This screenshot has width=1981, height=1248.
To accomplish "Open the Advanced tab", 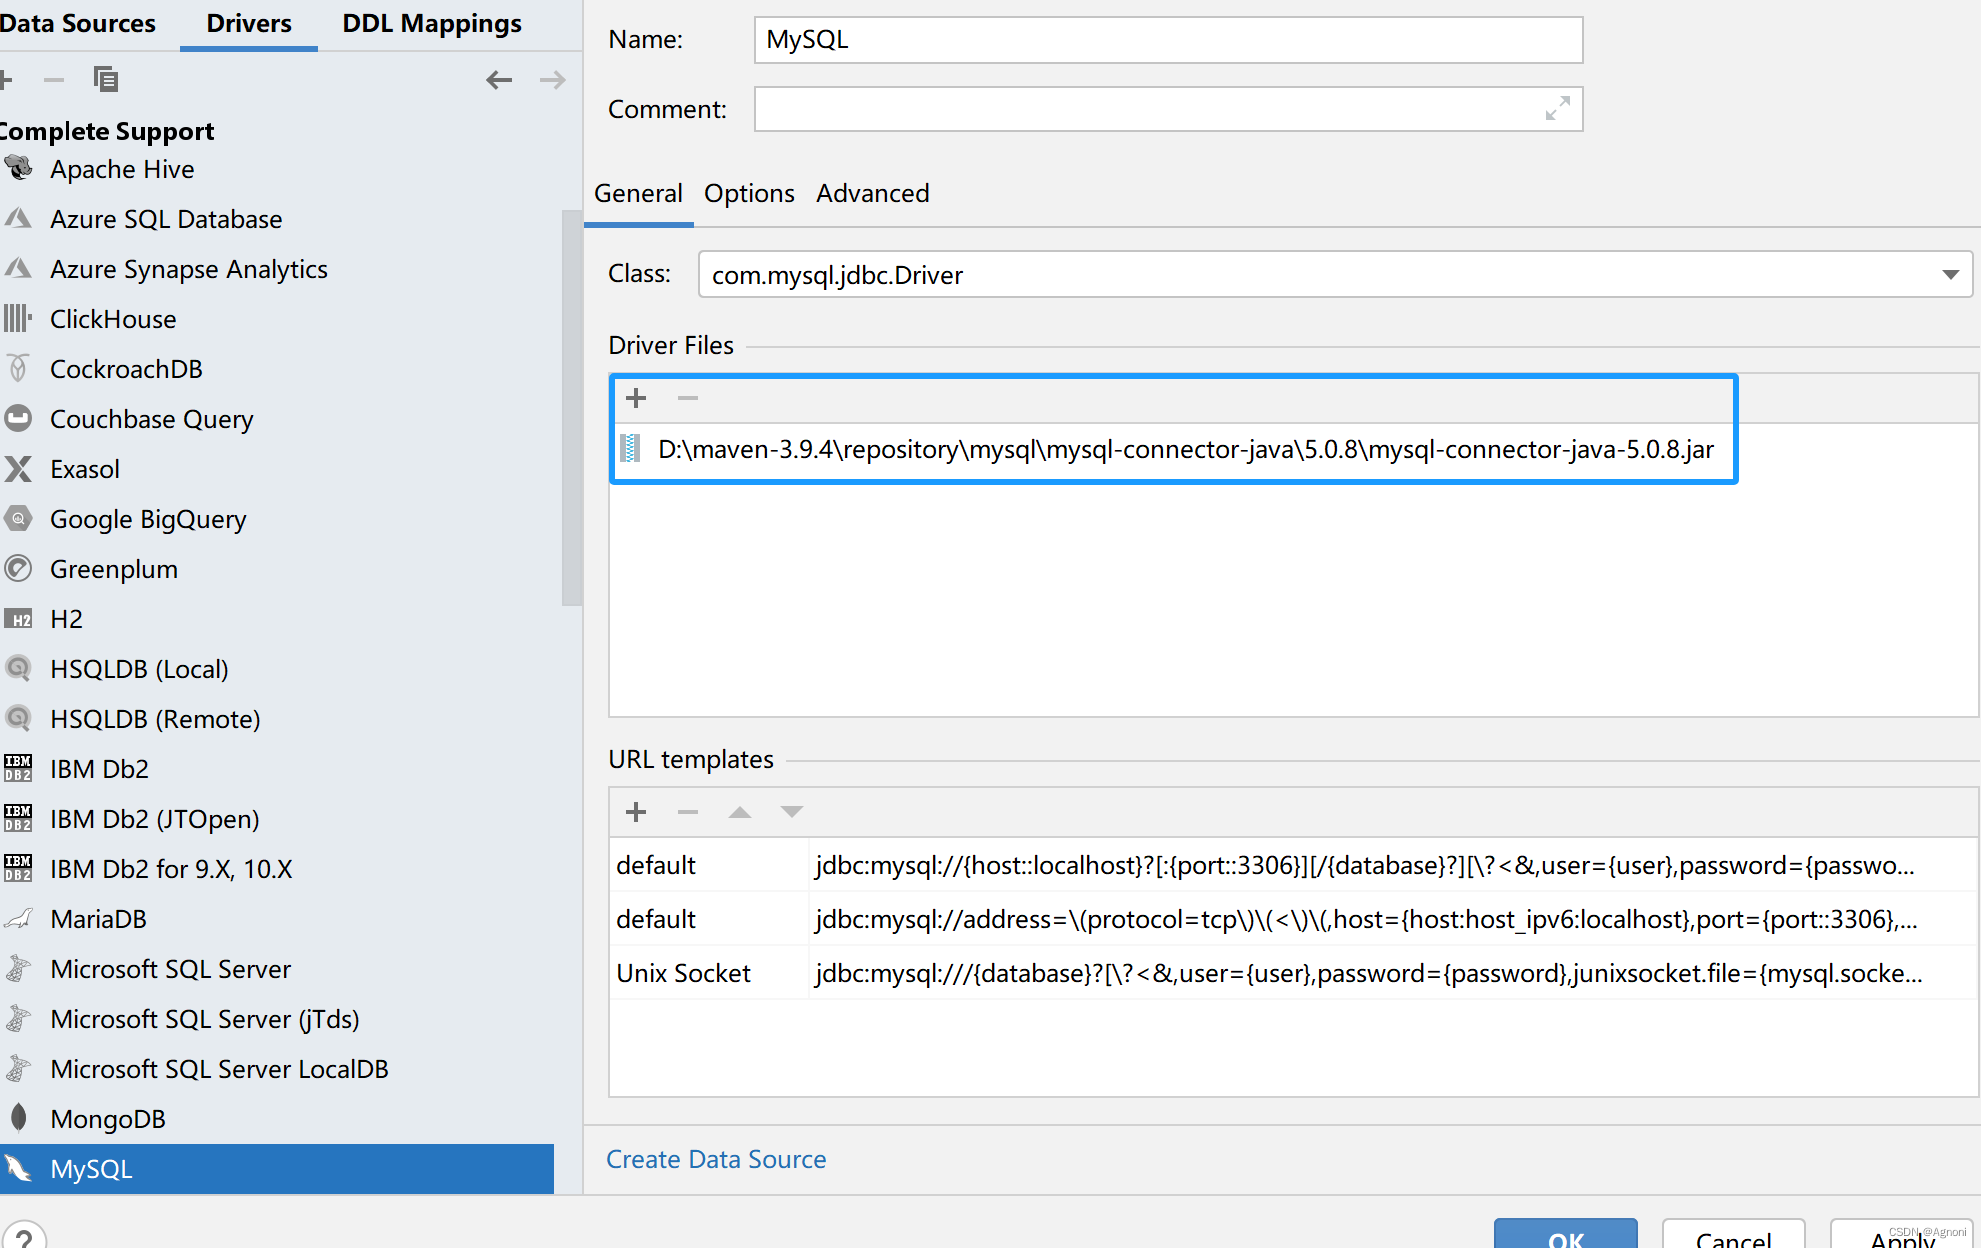I will tap(872, 193).
